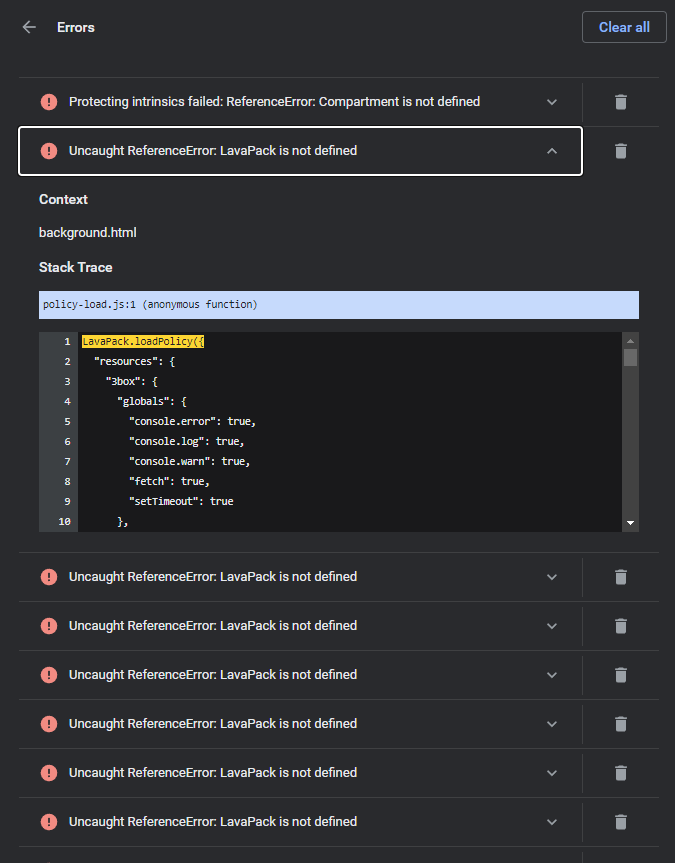Collapse the expanded LavaPack error
Viewport: 675px width, 863px height.
coord(551,151)
